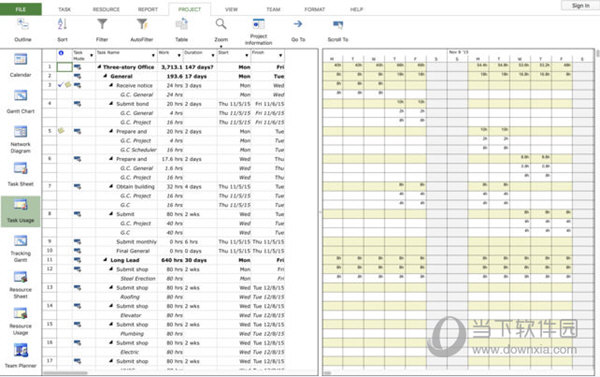The image size is (600, 377).
Task: Collapse the General summary task
Action: tap(105, 76)
